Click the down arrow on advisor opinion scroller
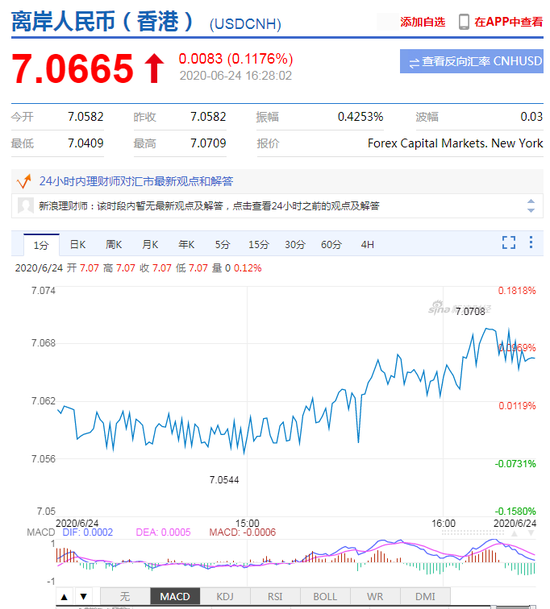Screen dimensions: 550x609 [531, 210]
